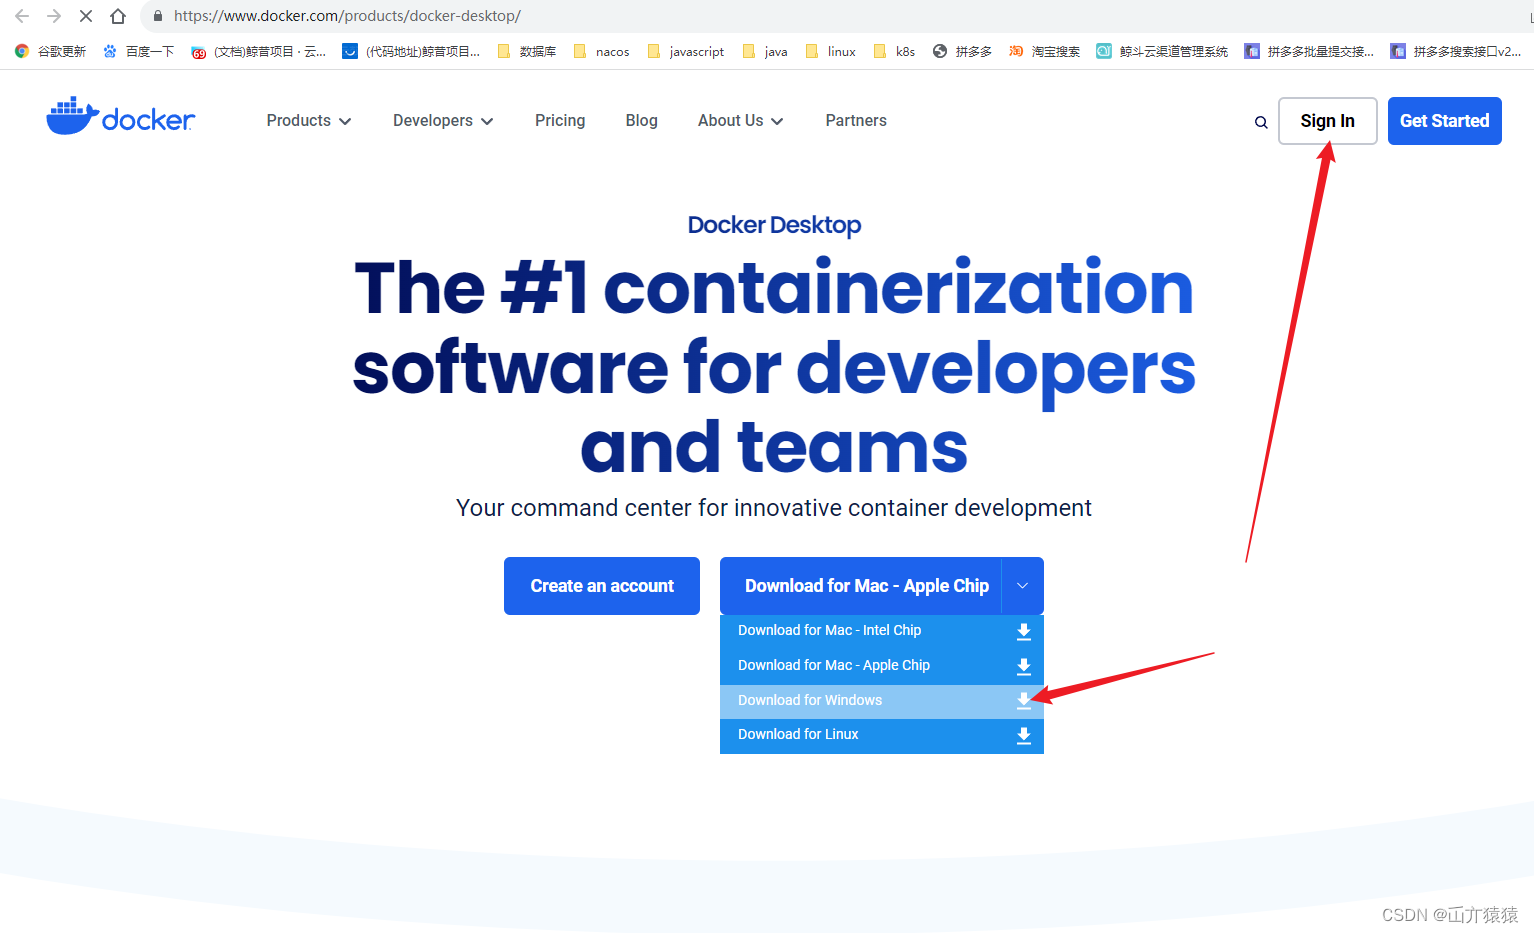This screenshot has height=933, width=1534.
Task: Click Create an account button
Action: pyautogui.click(x=602, y=586)
